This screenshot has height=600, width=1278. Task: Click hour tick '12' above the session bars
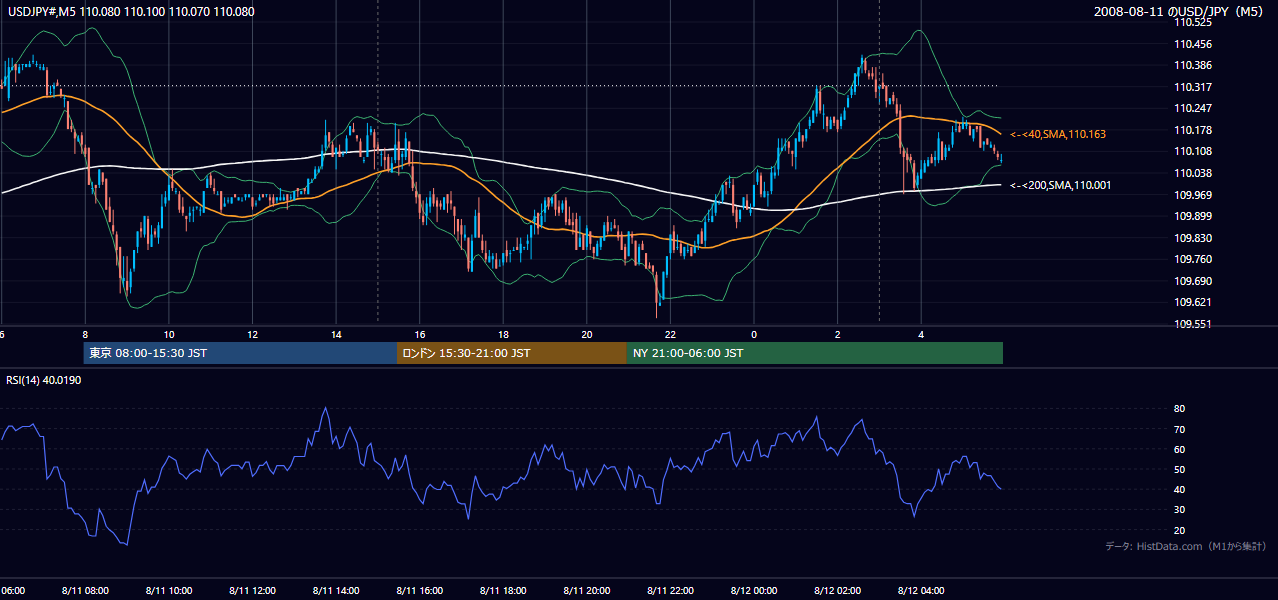(x=252, y=335)
